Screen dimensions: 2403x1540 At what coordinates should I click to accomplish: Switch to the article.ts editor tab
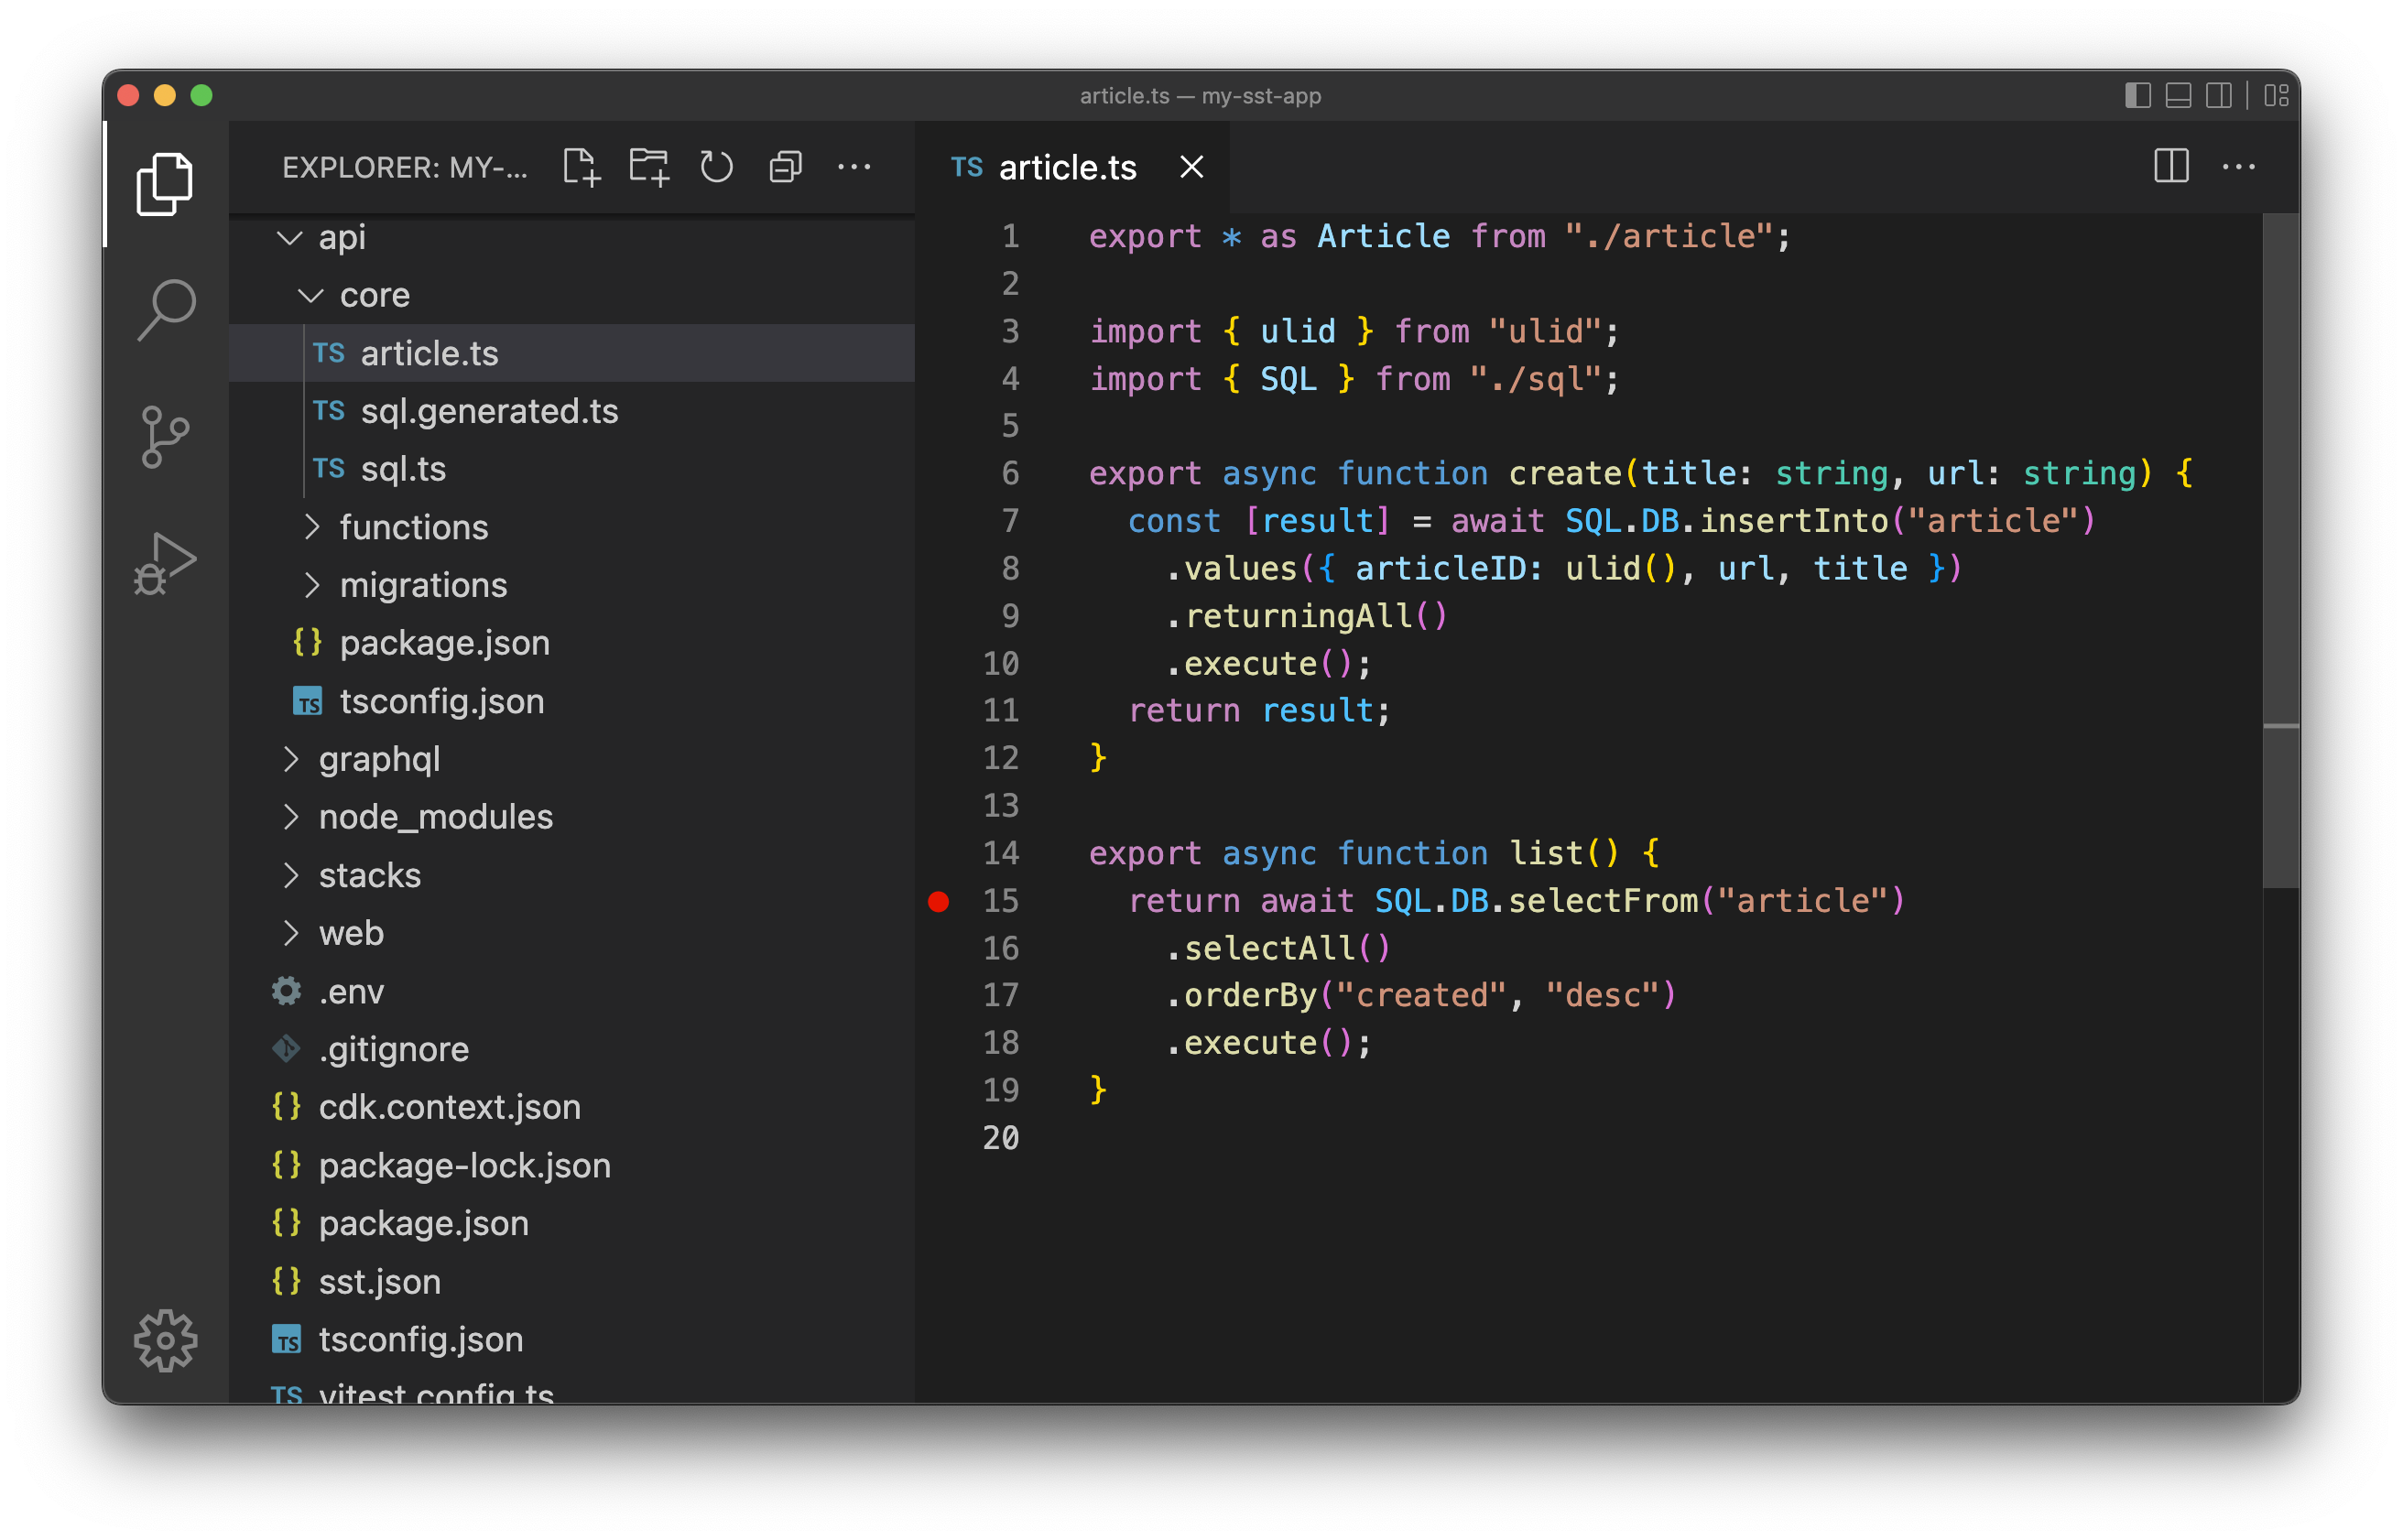[1066, 167]
